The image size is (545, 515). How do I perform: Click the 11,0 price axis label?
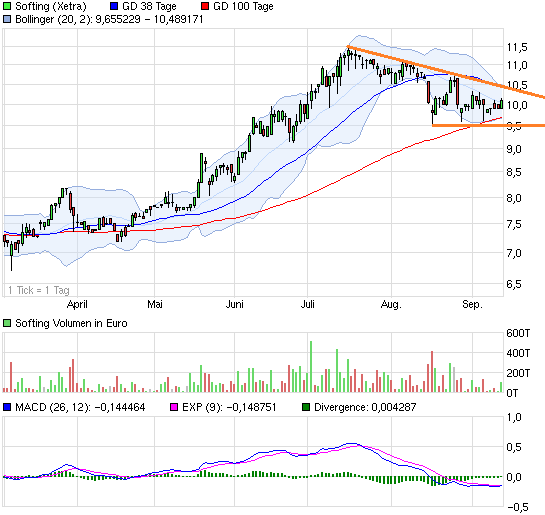click(x=517, y=65)
